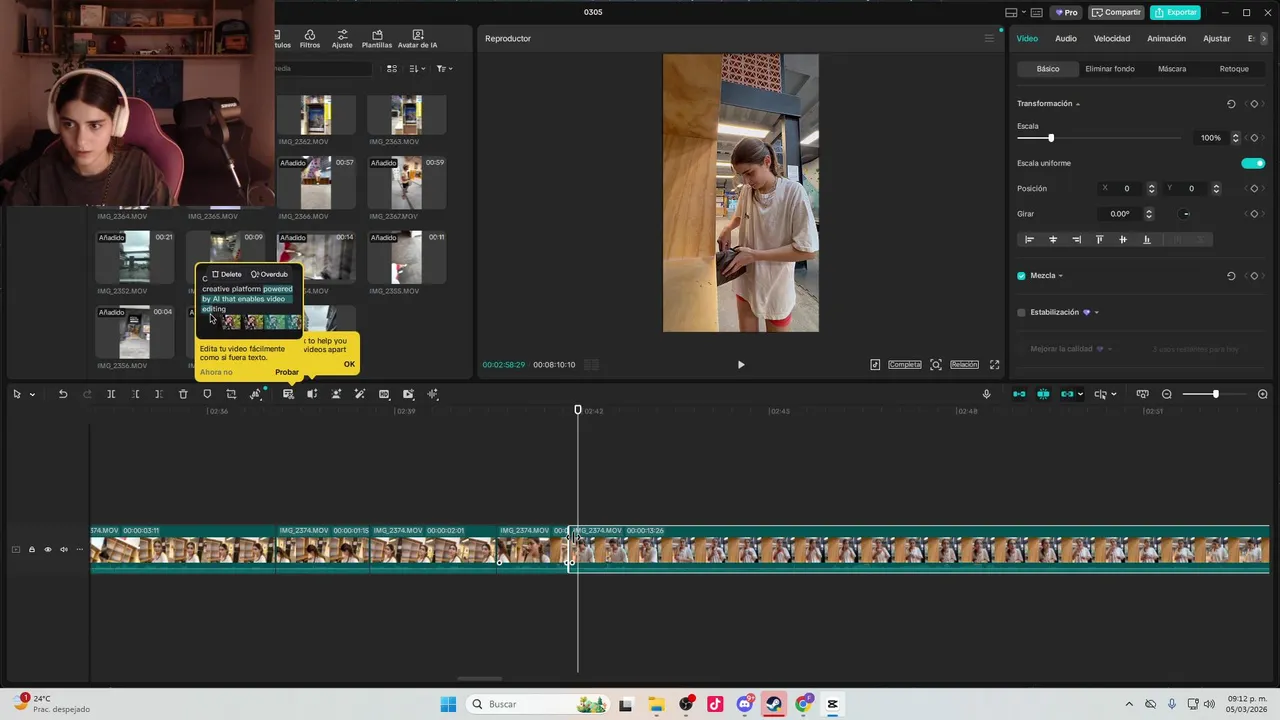The width and height of the screenshot is (1280, 720).
Task: Align clip to top edge icon
Action: click(x=1099, y=240)
